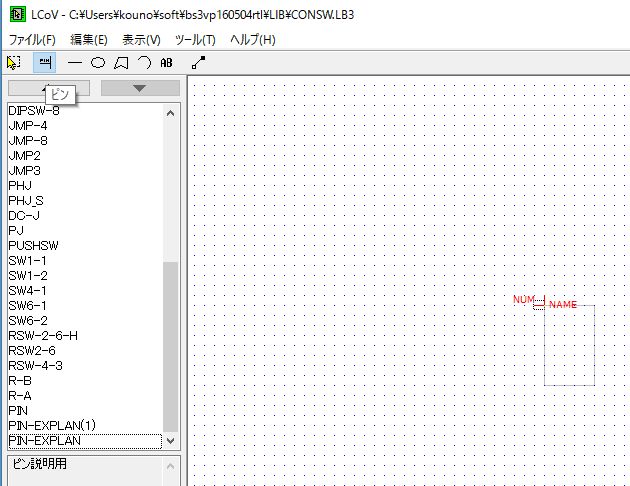630x486 pixels.
Task: Open the 表示(V) menu
Action: click(x=141, y=40)
